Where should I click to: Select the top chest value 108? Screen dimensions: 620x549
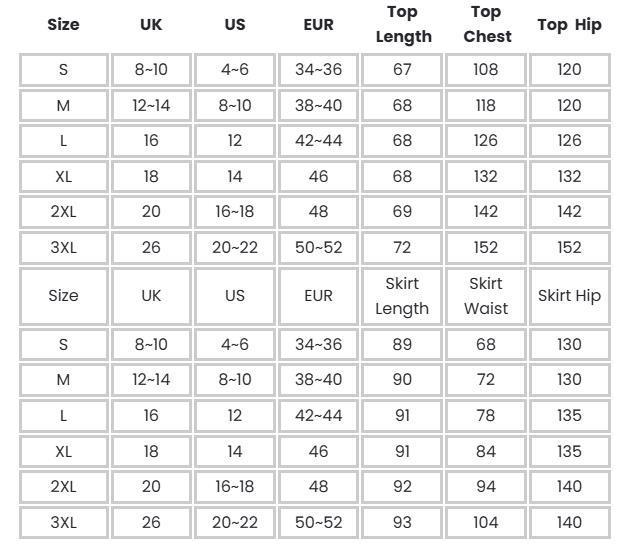tap(486, 70)
